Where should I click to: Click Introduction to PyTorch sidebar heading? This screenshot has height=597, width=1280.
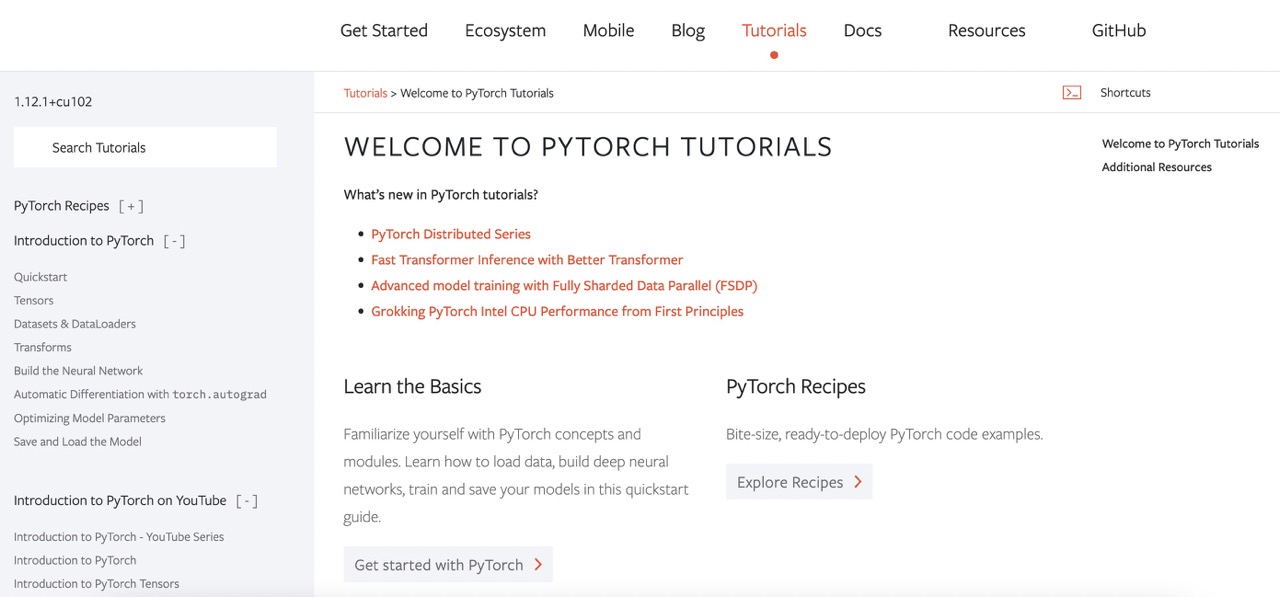pos(84,241)
